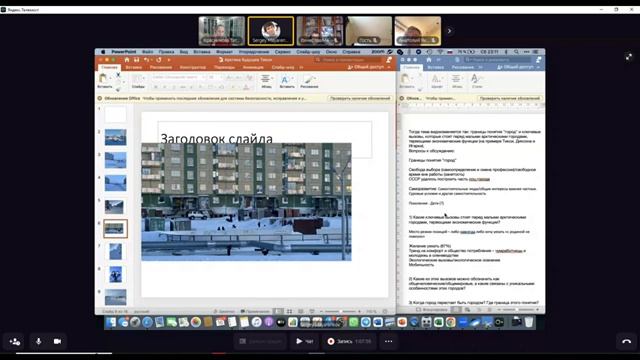640x360 pixels.
Task: Open the Шрифт font dropdown in Word
Action: tap(437, 81)
